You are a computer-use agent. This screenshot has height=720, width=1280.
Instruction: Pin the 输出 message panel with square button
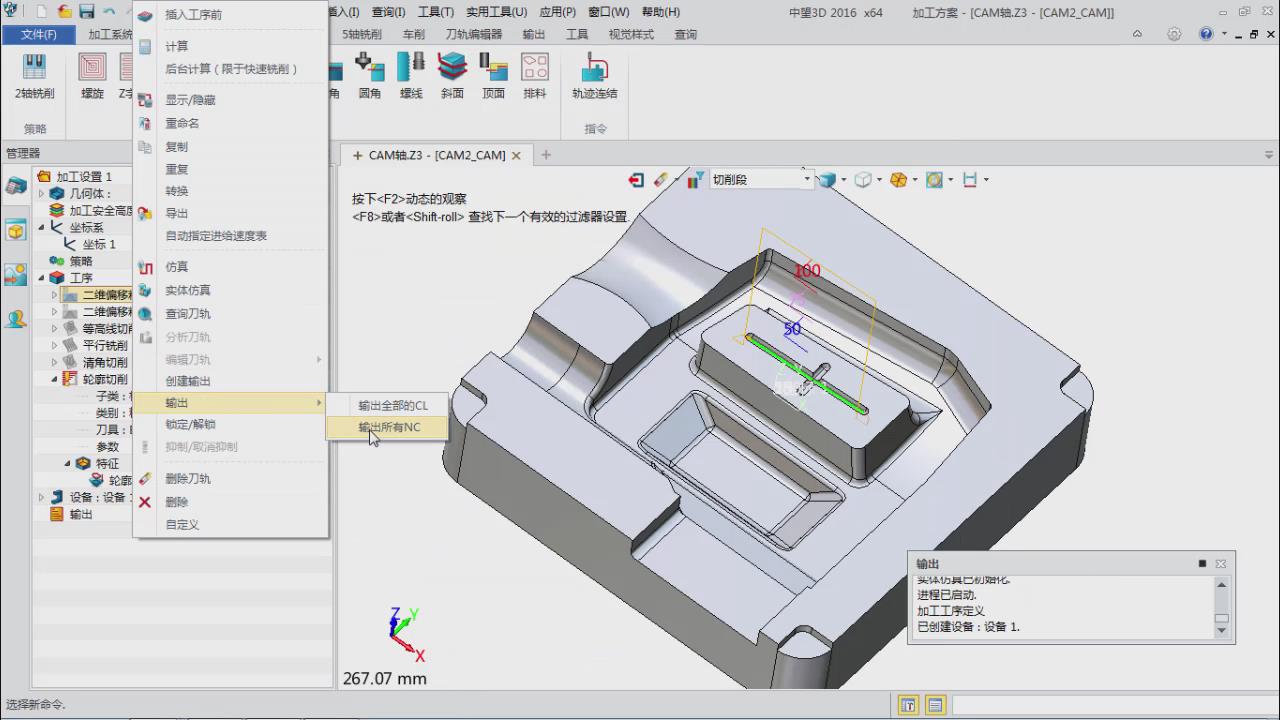click(x=1202, y=564)
